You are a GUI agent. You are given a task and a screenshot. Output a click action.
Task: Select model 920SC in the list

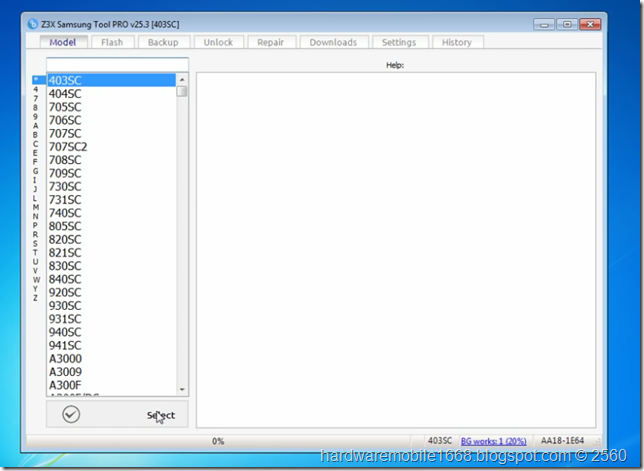111,292
